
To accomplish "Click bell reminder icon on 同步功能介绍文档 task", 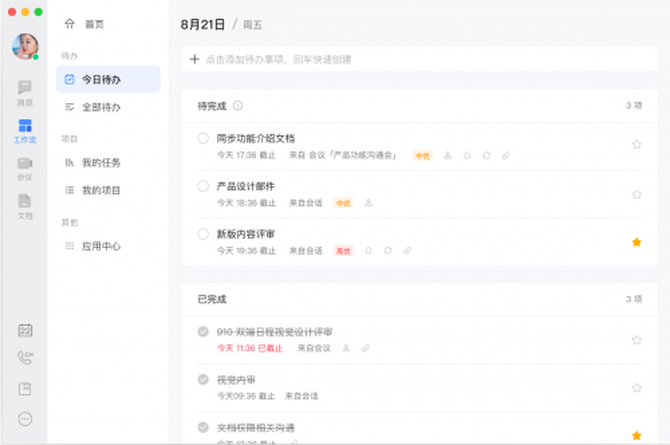I will [466, 155].
